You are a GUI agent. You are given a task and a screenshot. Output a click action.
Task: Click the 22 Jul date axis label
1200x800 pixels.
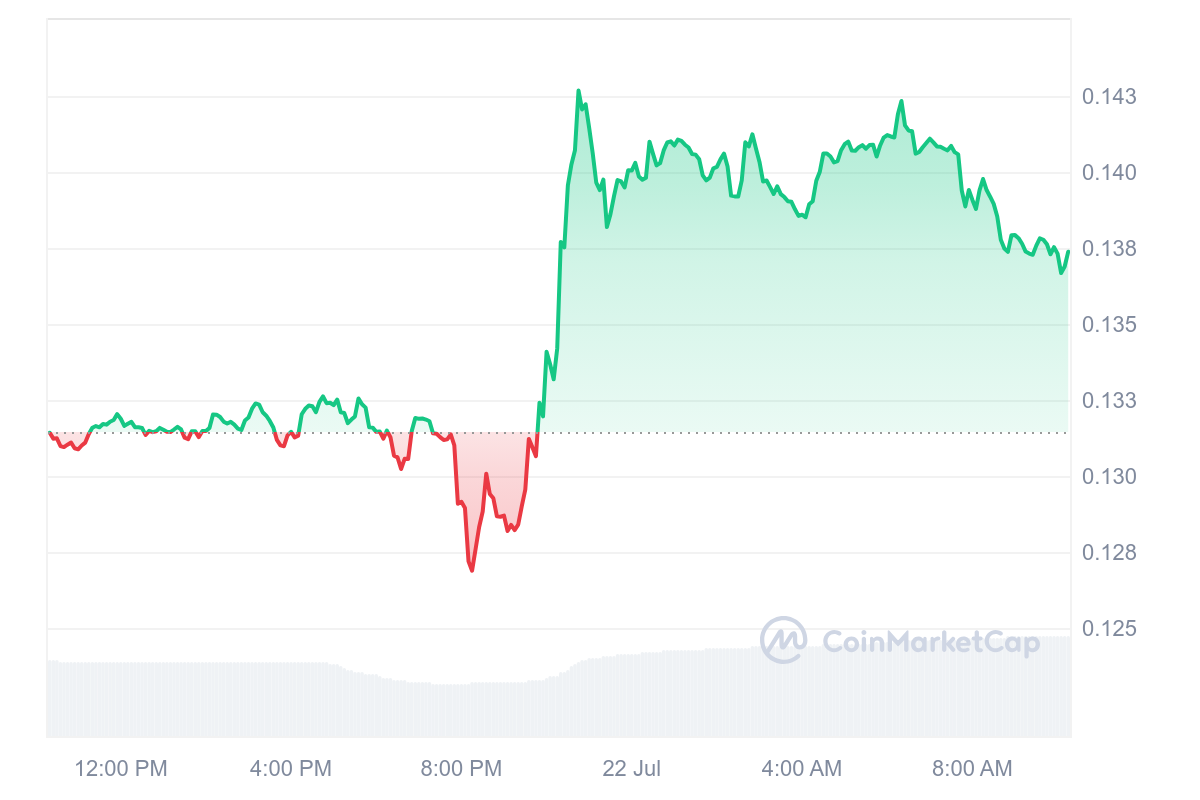coord(631,768)
